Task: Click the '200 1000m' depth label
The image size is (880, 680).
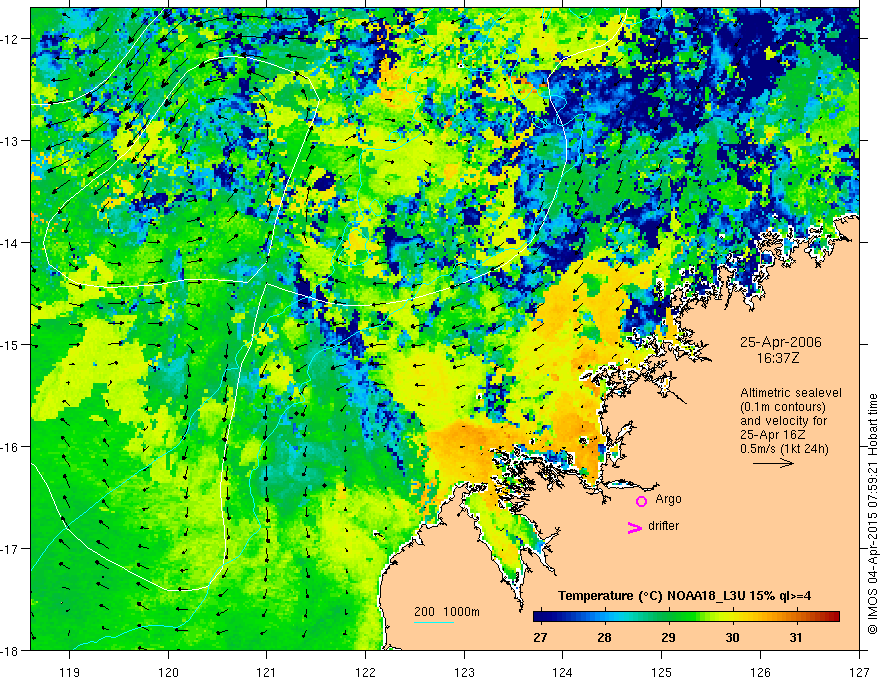Action: pos(447,612)
